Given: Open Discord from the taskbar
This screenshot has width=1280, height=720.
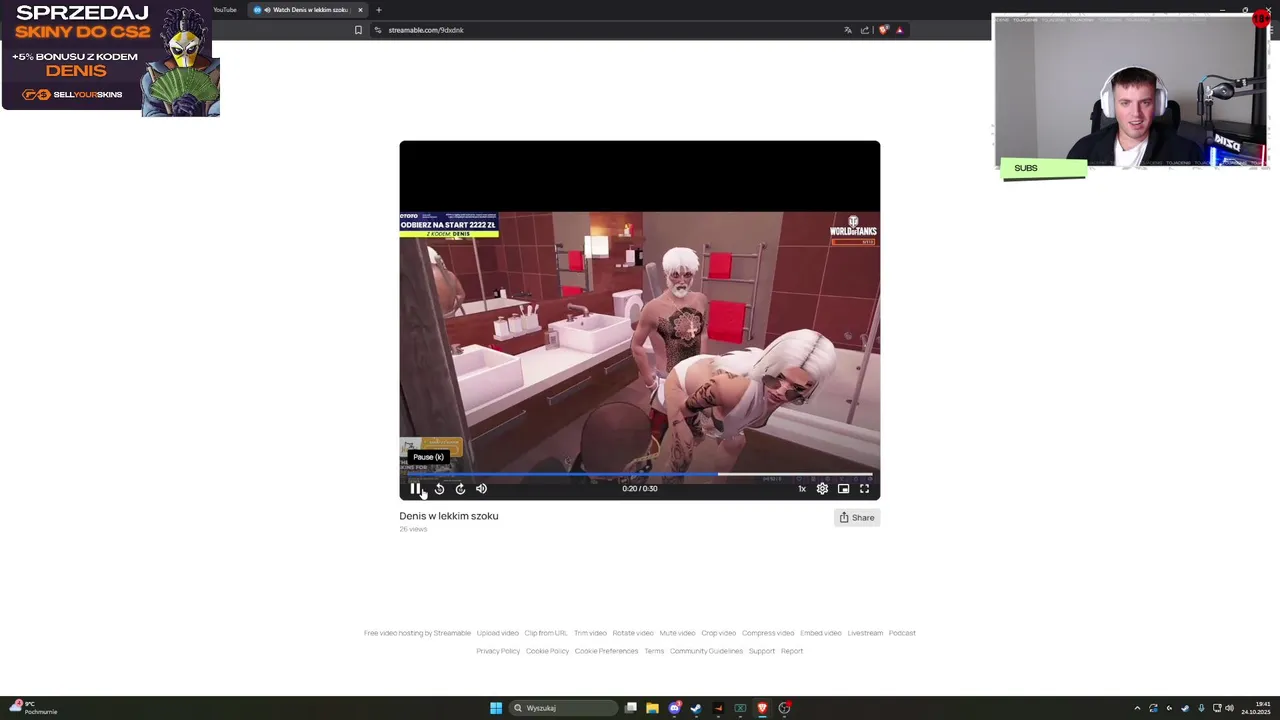Looking at the screenshot, I should coord(674,708).
